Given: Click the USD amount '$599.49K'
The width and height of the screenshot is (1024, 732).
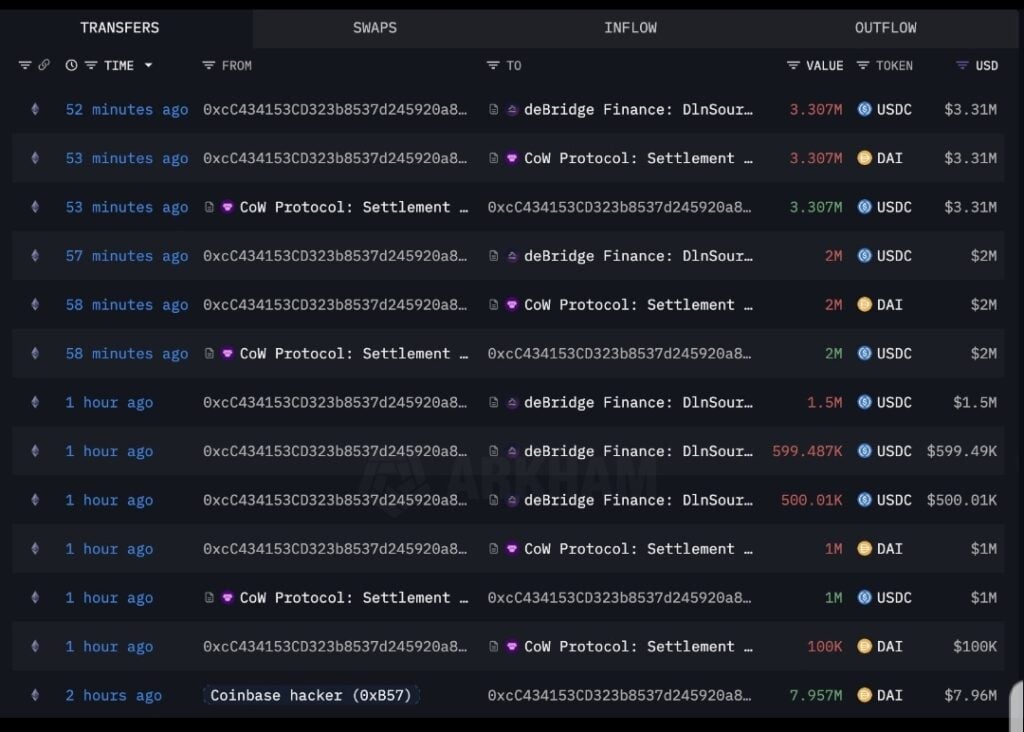Looking at the screenshot, I should point(962,451).
